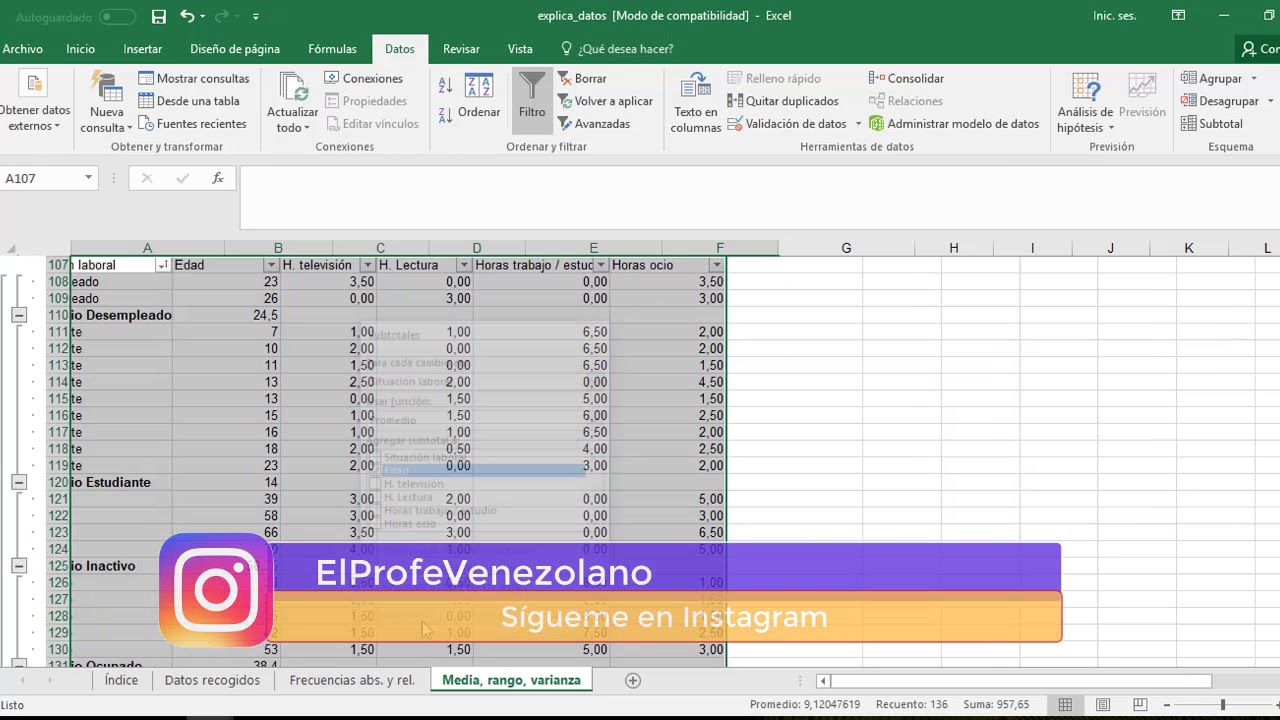Open Edad column filter dropdown
1280x720 pixels.
[x=270, y=265]
